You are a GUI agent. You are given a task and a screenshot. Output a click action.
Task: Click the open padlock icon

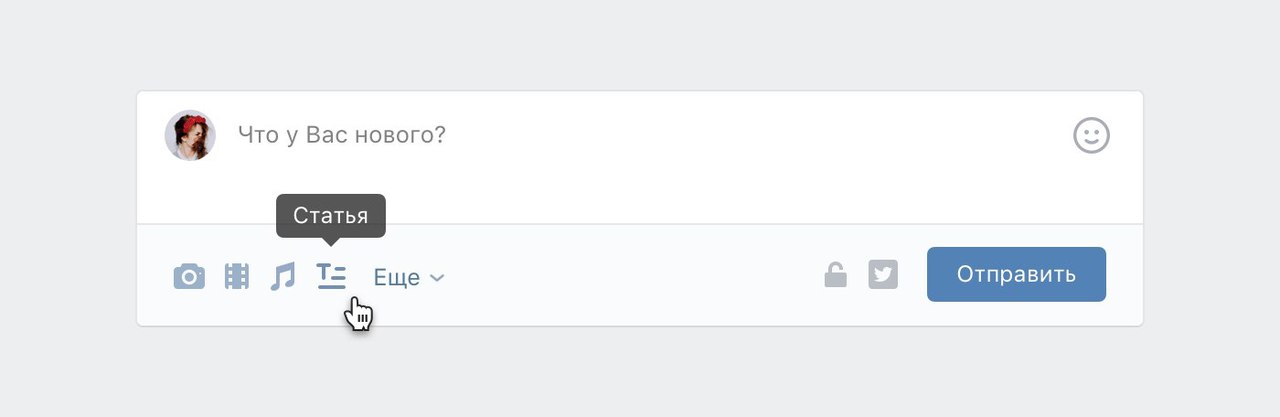pos(835,274)
